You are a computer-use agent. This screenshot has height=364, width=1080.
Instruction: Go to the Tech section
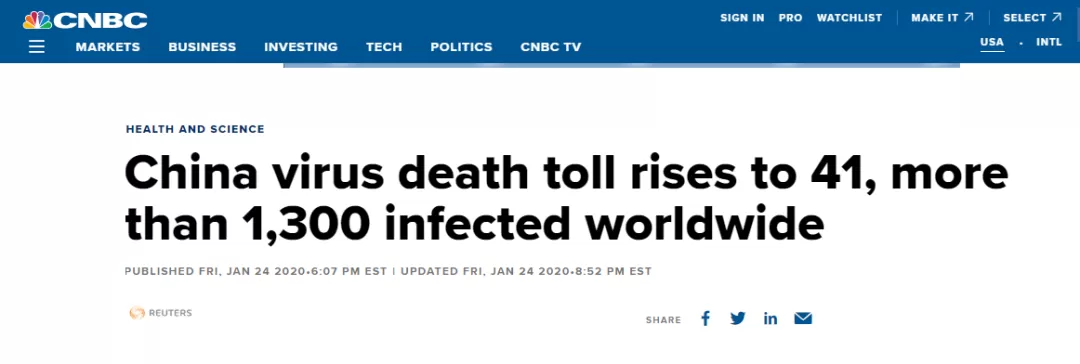pyautogui.click(x=384, y=47)
